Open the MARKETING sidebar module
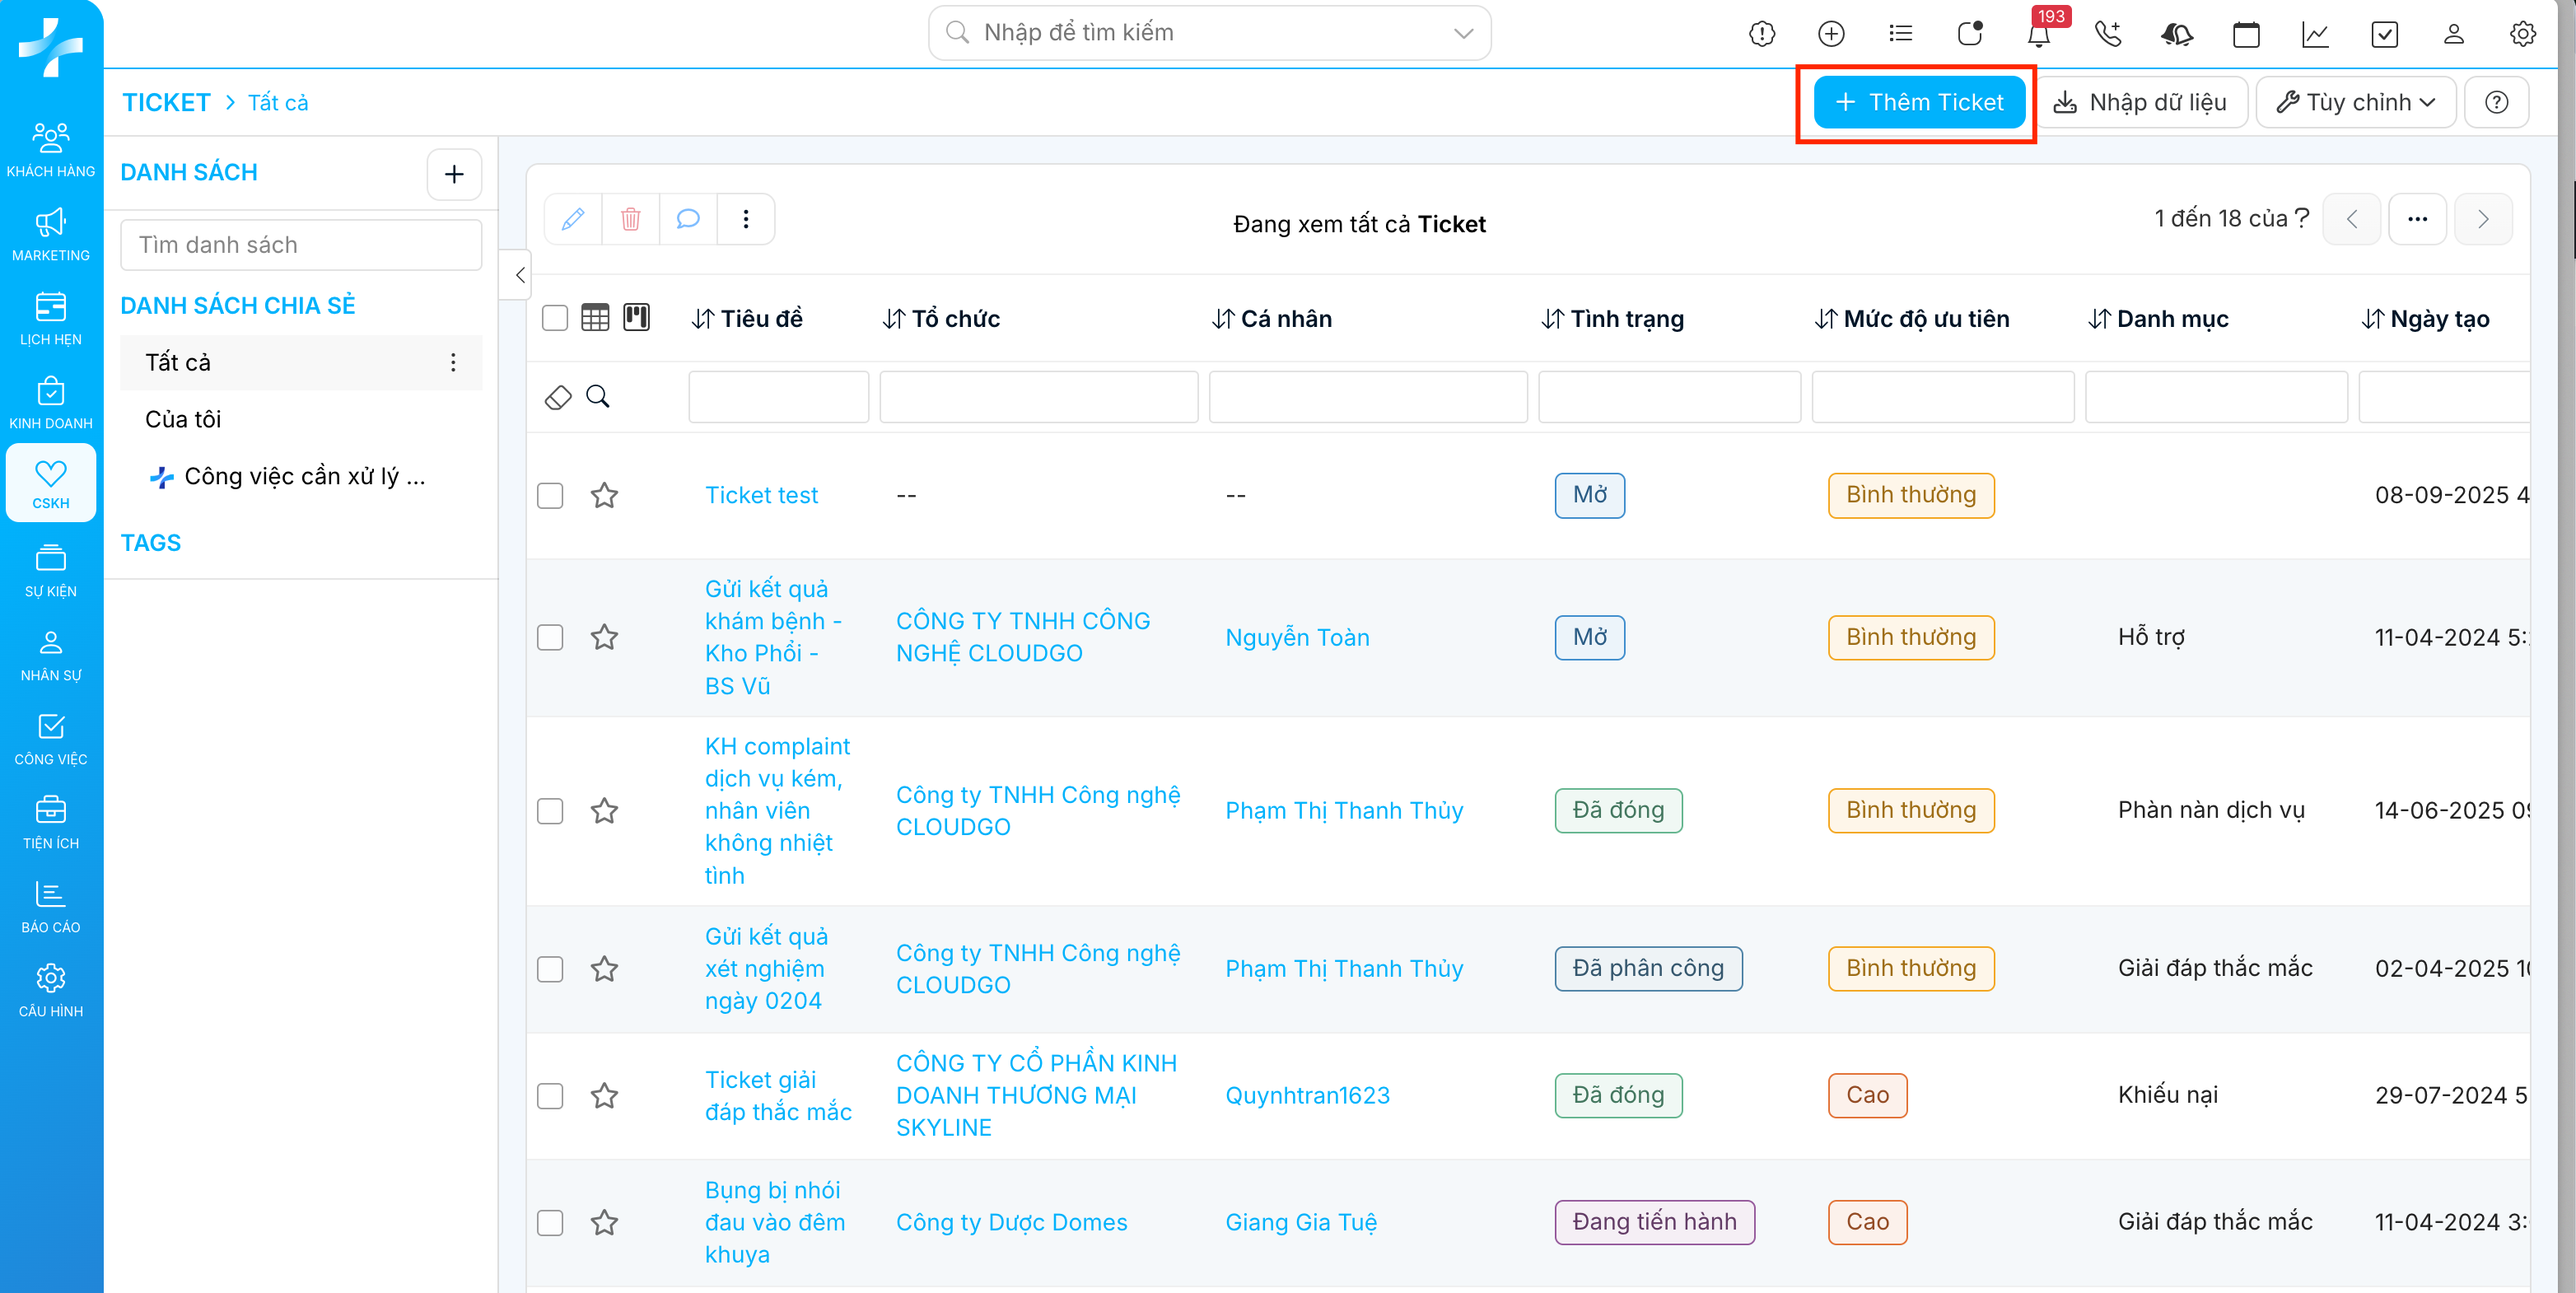This screenshot has height=1293, width=2576. 51,234
